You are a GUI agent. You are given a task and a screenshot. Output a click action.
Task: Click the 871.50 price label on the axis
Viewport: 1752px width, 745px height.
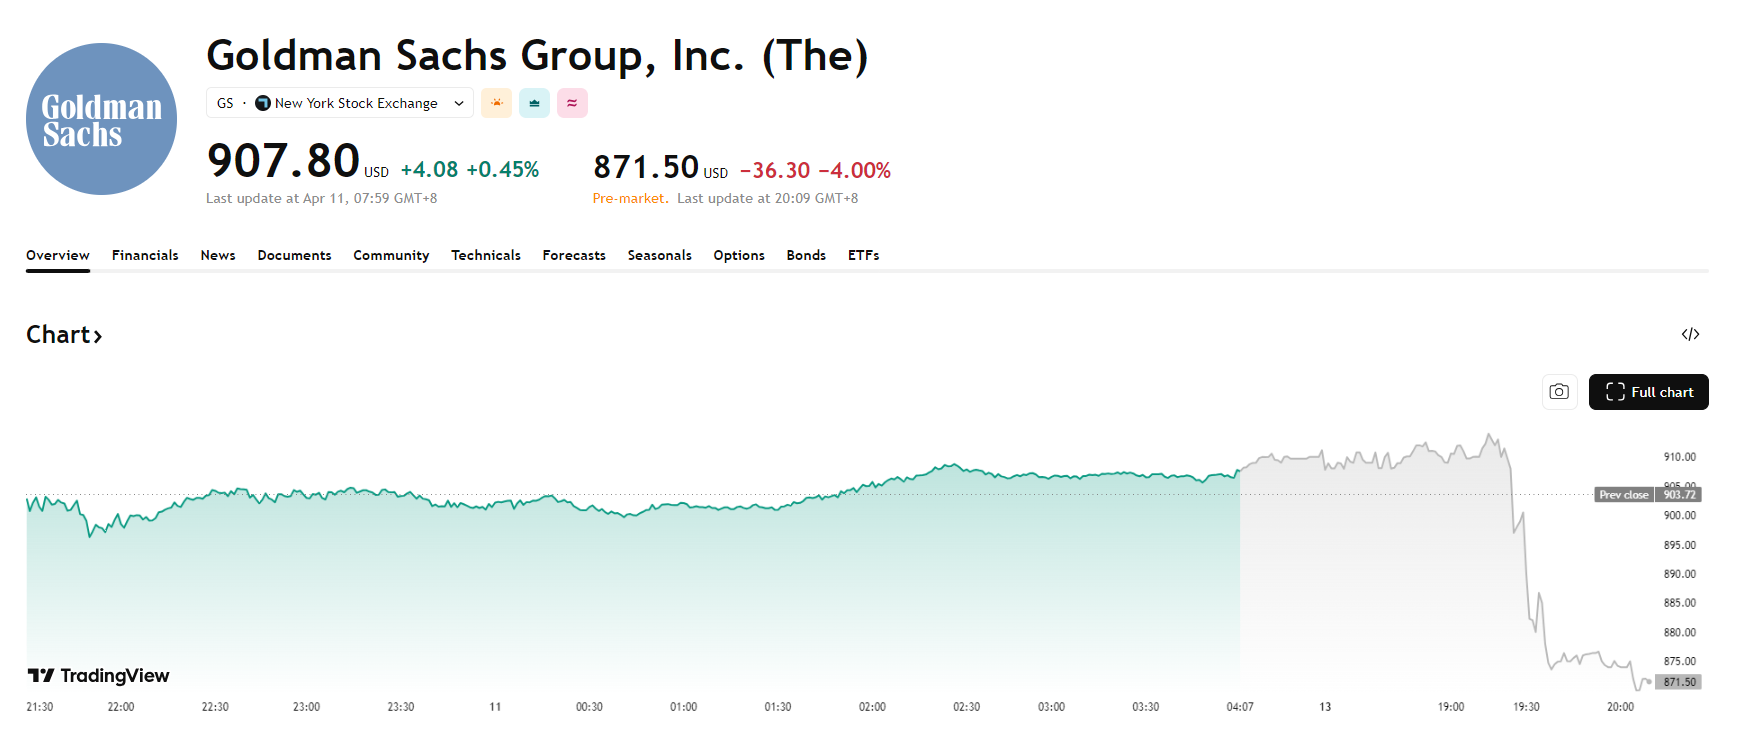pyautogui.click(x=1678, y=682)
